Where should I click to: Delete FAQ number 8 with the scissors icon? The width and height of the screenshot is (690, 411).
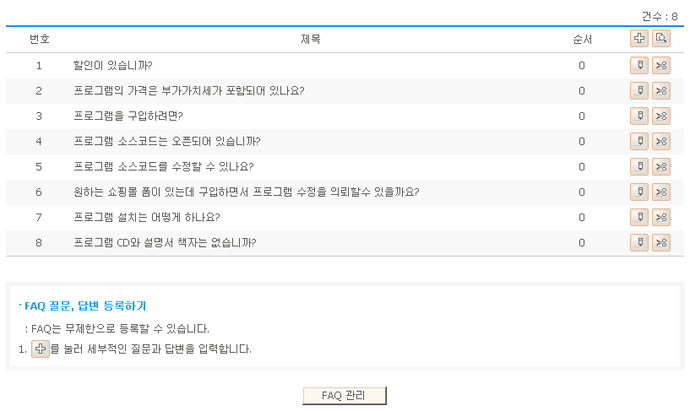tap(661, 242)
